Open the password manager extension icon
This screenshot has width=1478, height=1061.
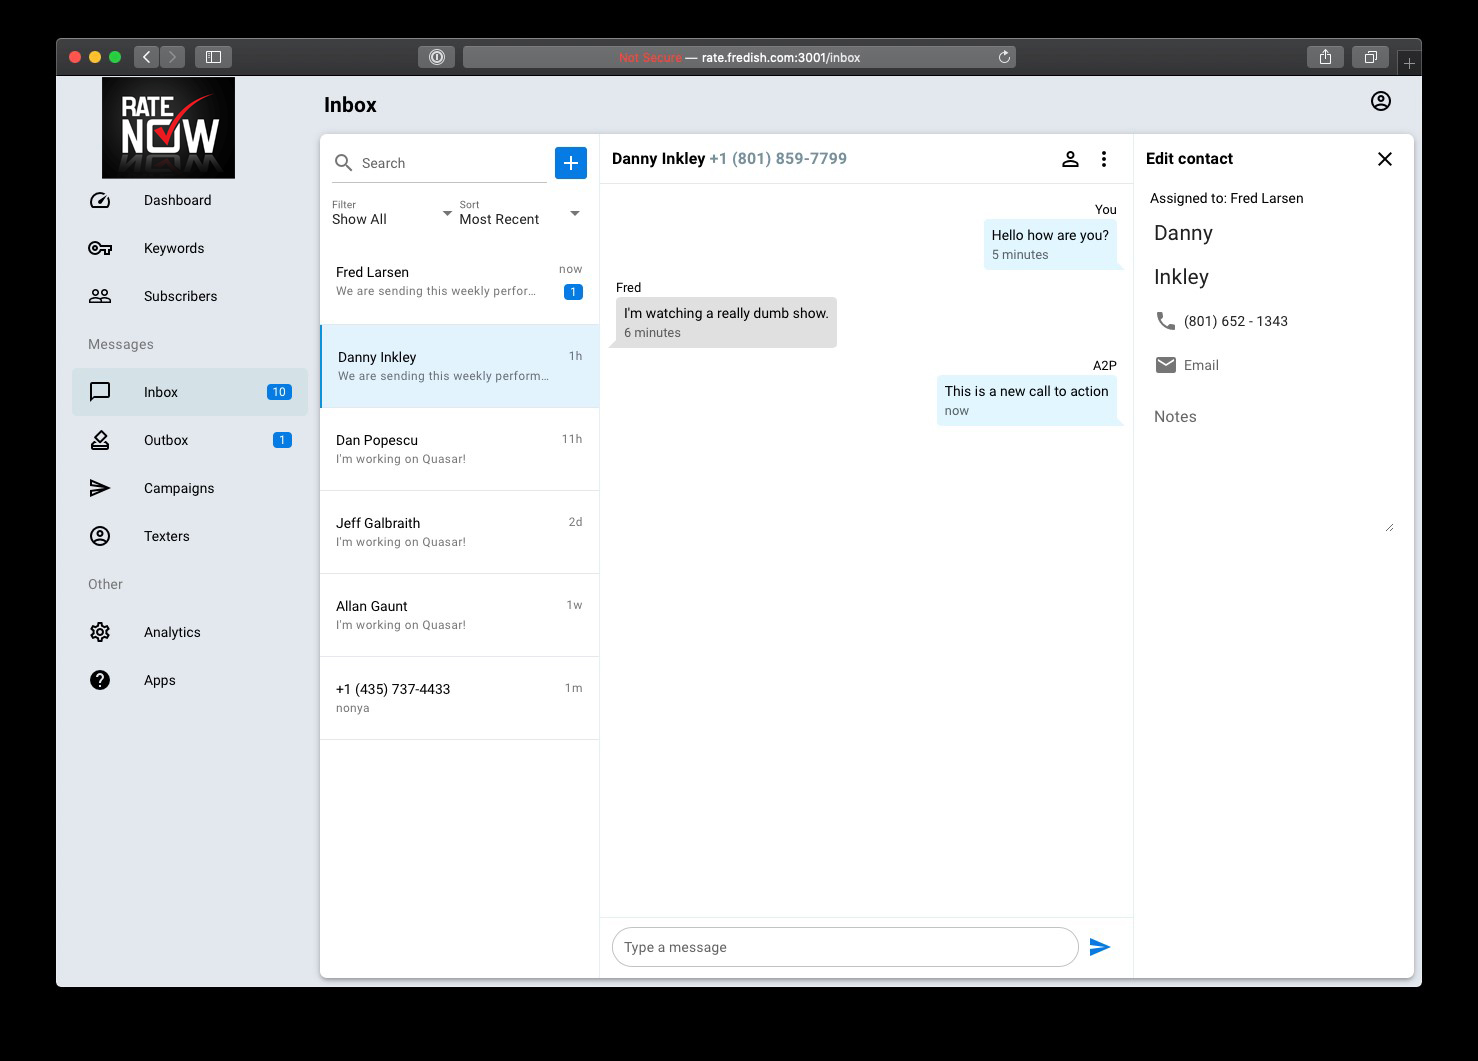(x=437, y=57)
